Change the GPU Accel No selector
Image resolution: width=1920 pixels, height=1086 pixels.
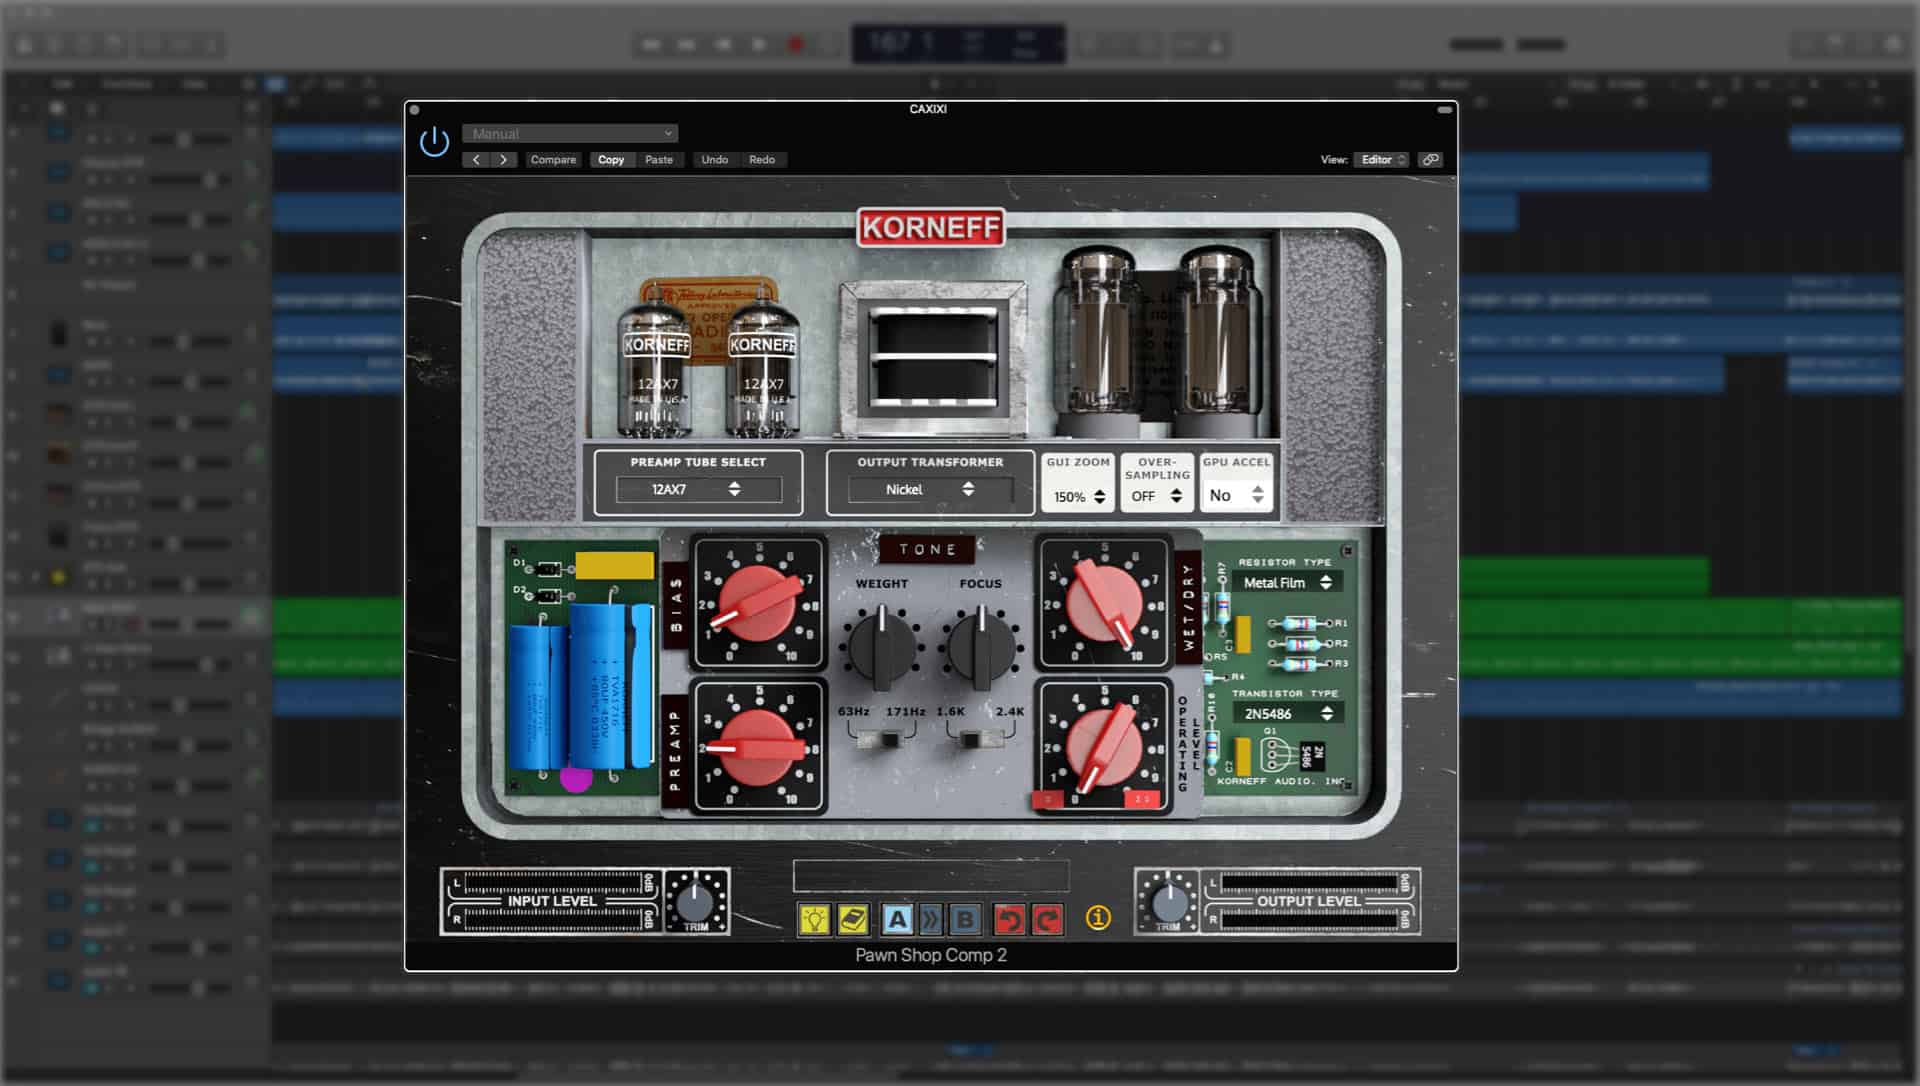(1236, 495)
